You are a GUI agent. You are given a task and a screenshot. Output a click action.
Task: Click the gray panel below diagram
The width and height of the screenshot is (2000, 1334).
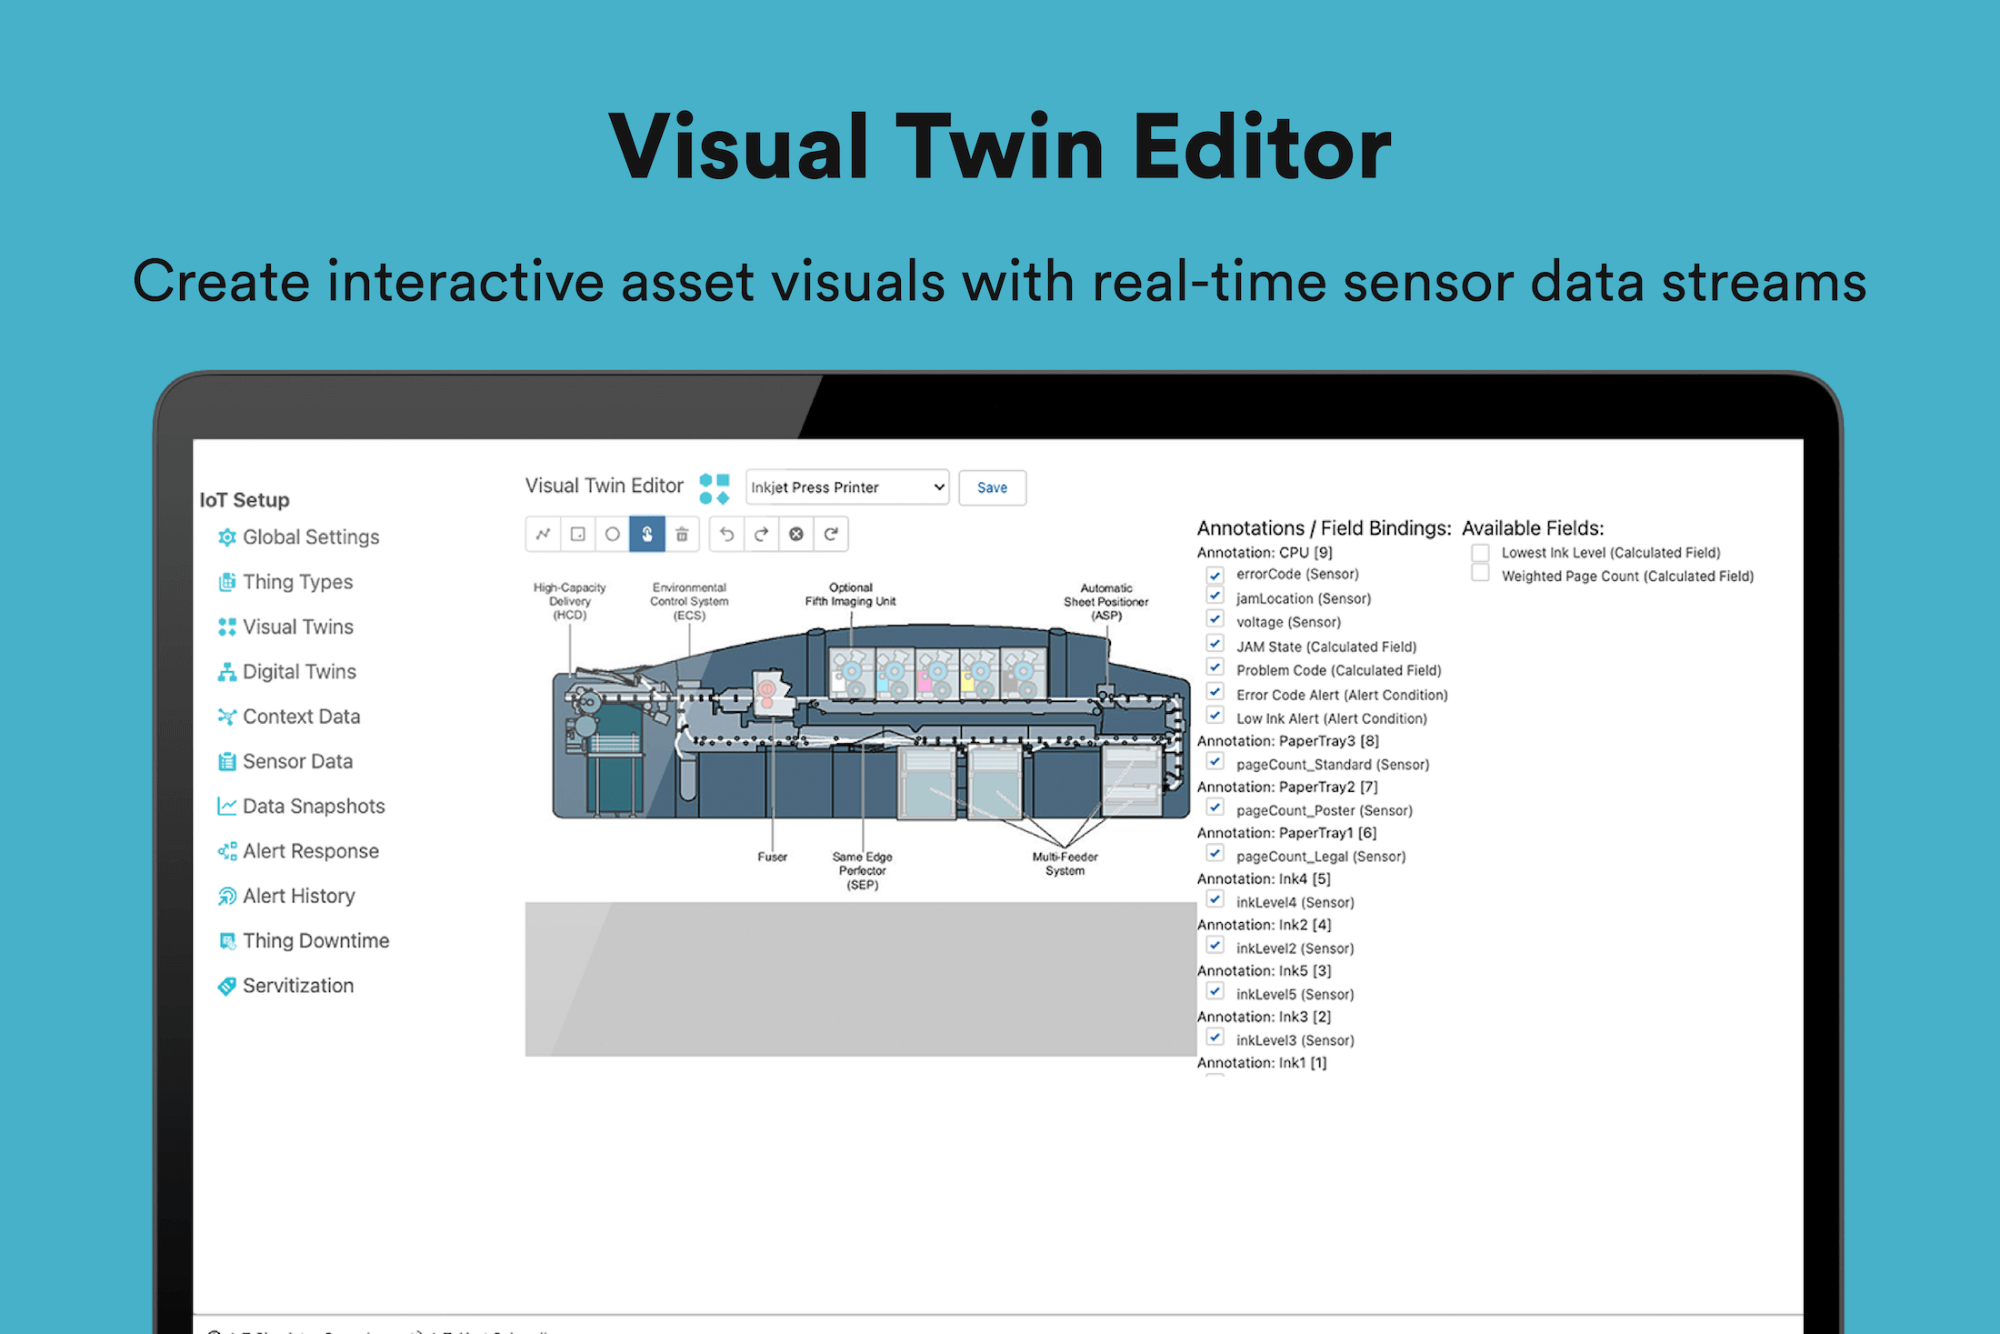860,979
